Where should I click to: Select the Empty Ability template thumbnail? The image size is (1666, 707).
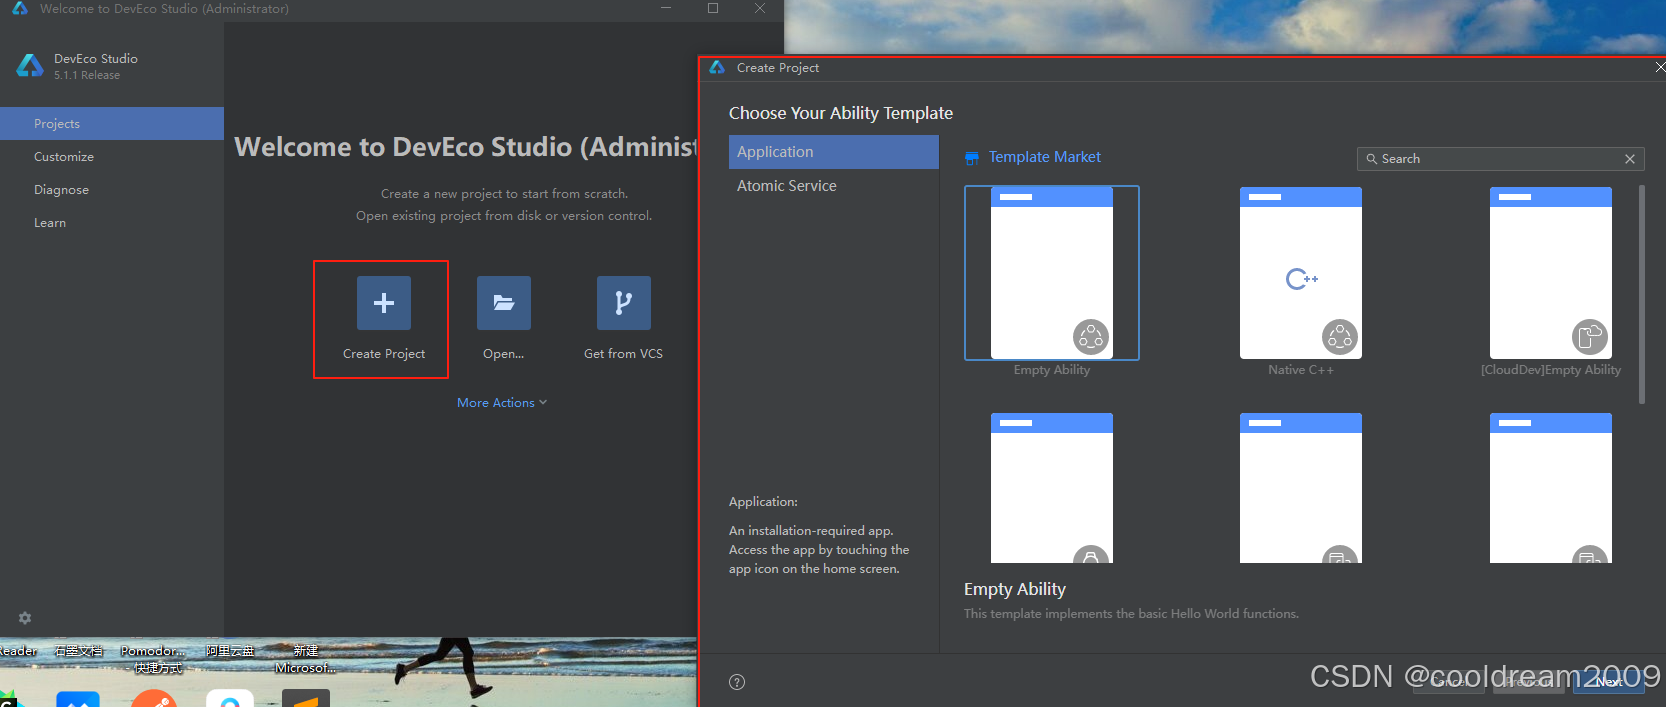(1052, 273)
